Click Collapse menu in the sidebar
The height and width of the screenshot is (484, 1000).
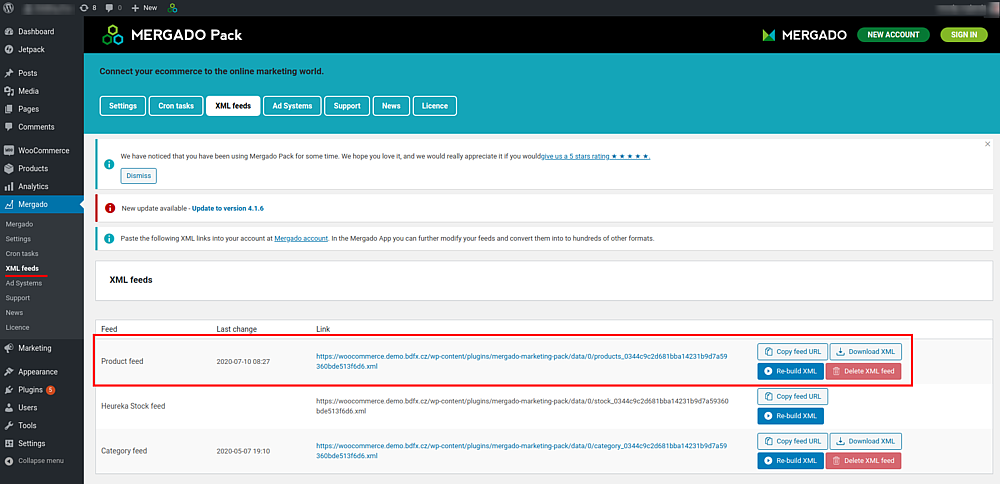pos(41,460)
